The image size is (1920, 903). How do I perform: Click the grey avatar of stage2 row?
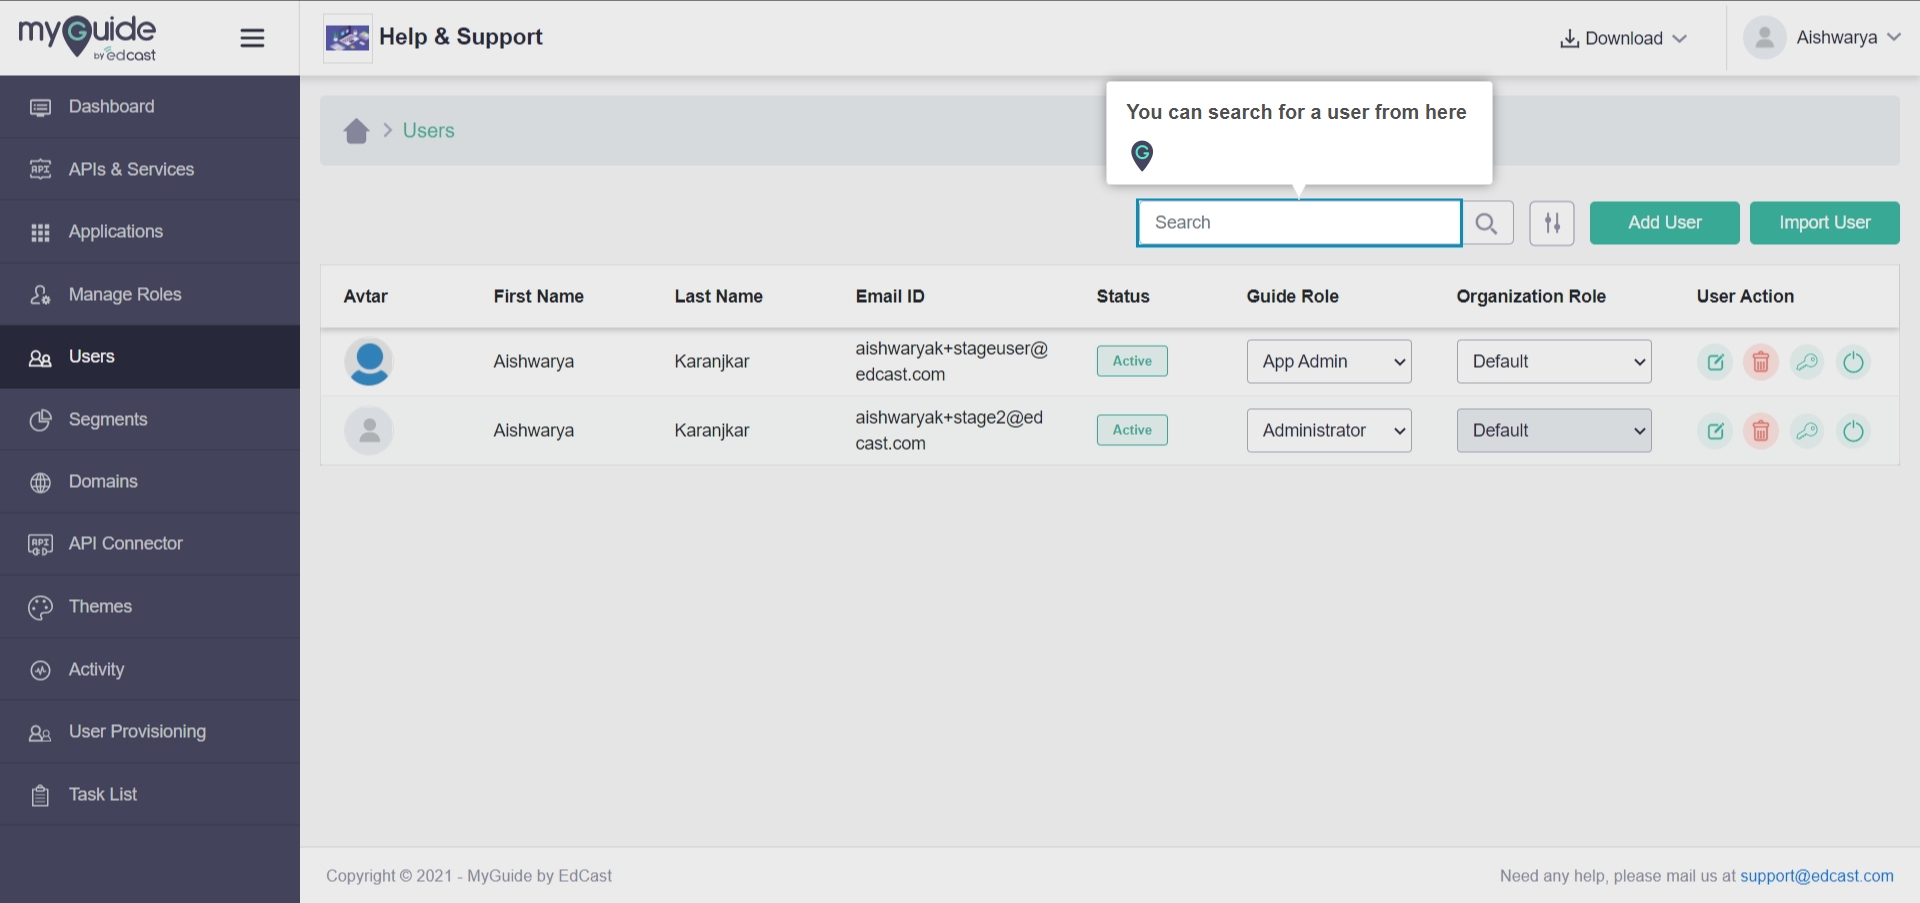coord(369,431)
